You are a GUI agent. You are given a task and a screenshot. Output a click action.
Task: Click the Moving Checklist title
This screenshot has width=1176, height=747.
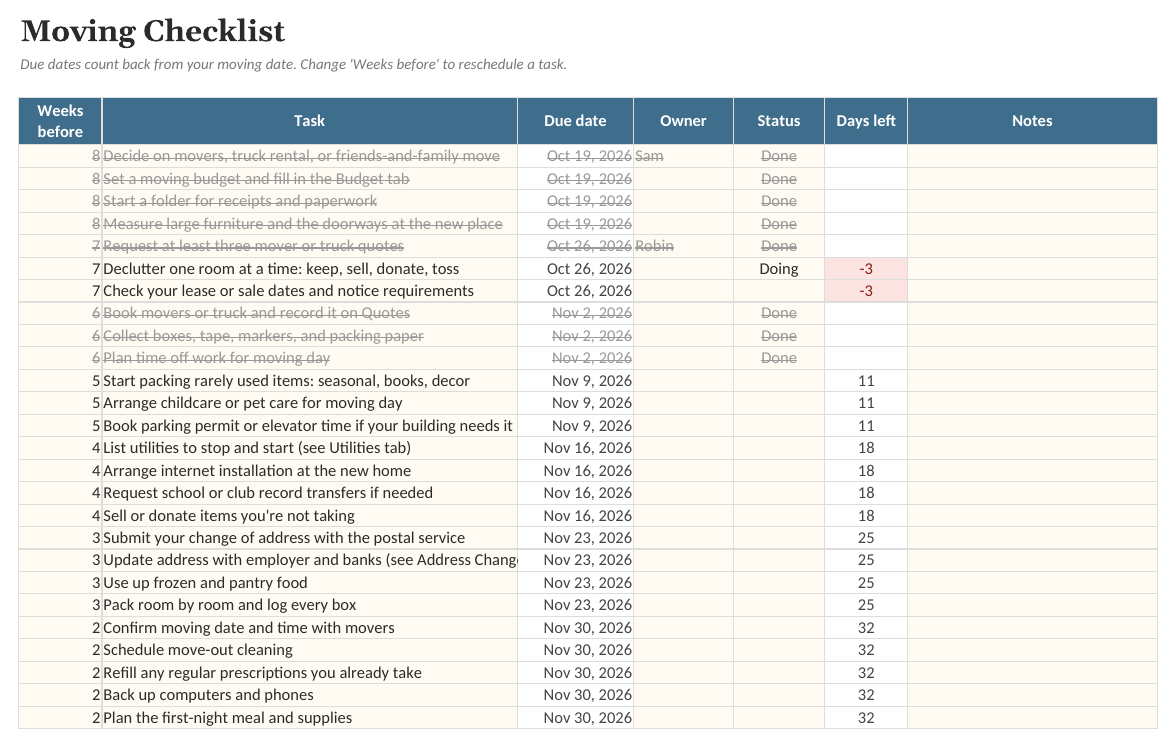pyautogui.click(x=153, y=32)
